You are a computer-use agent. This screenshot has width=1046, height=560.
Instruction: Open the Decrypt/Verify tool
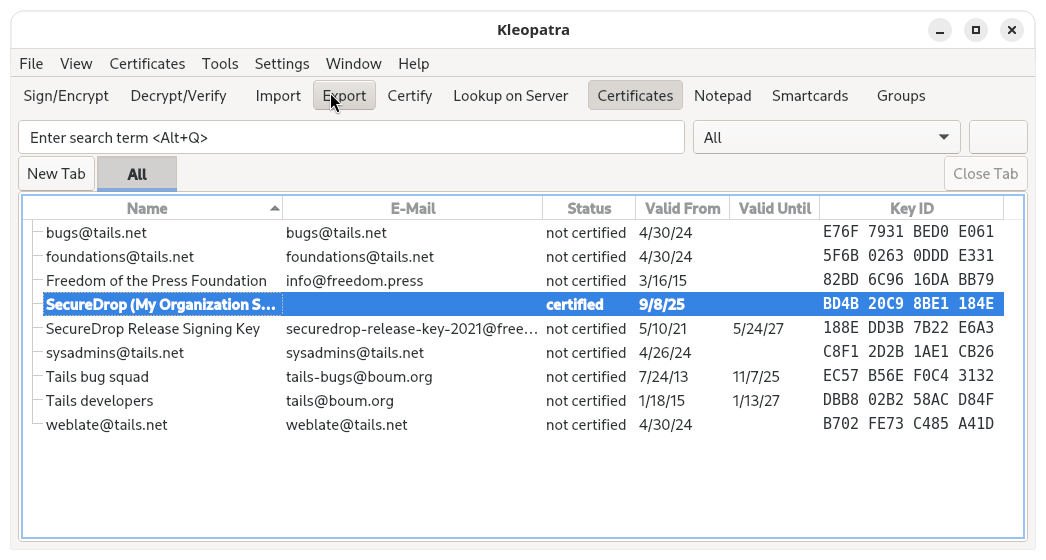pyautogui.click(x=178, y=96)
